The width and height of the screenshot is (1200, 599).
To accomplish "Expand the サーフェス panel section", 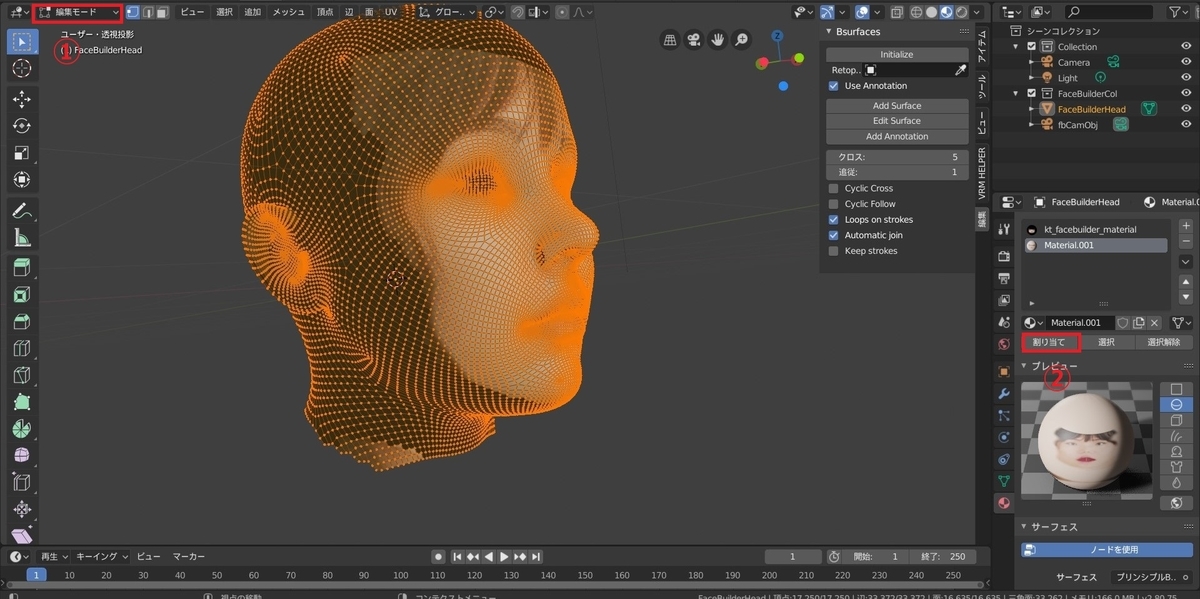I will (1054, 527).
